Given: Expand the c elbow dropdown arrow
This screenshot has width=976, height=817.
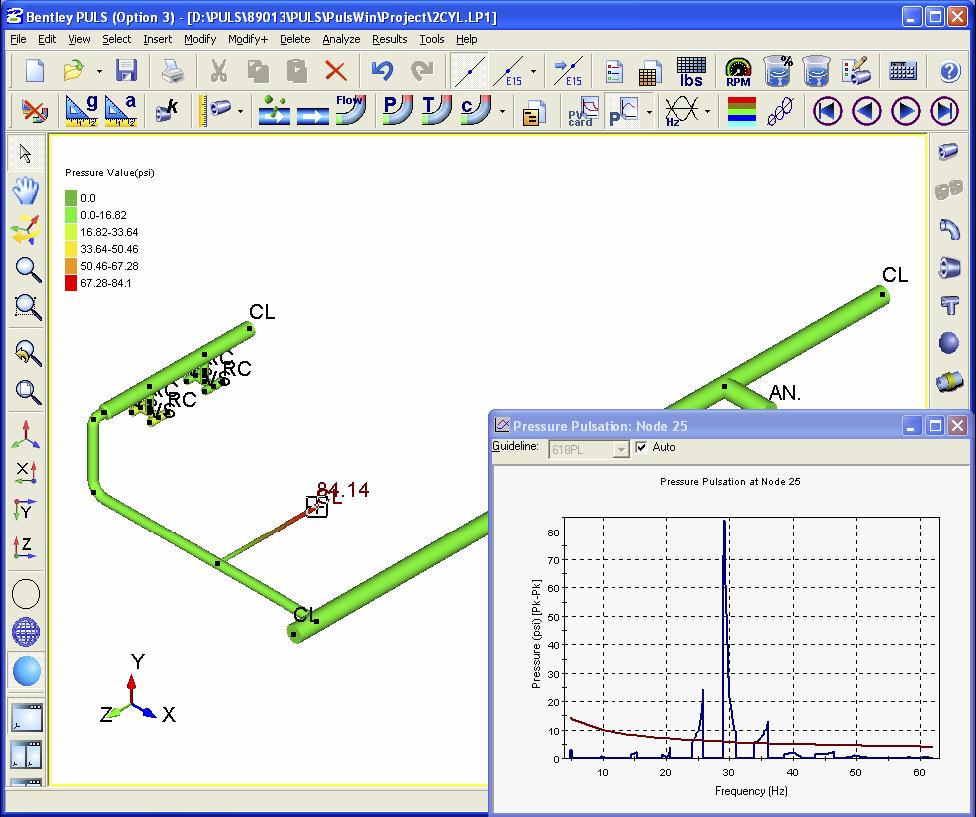Looking at the screenshot, I should tap(502, 112).
